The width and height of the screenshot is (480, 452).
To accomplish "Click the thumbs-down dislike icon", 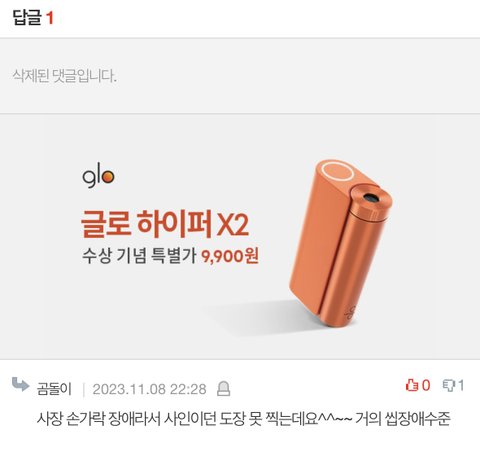I will pos(449,386).
